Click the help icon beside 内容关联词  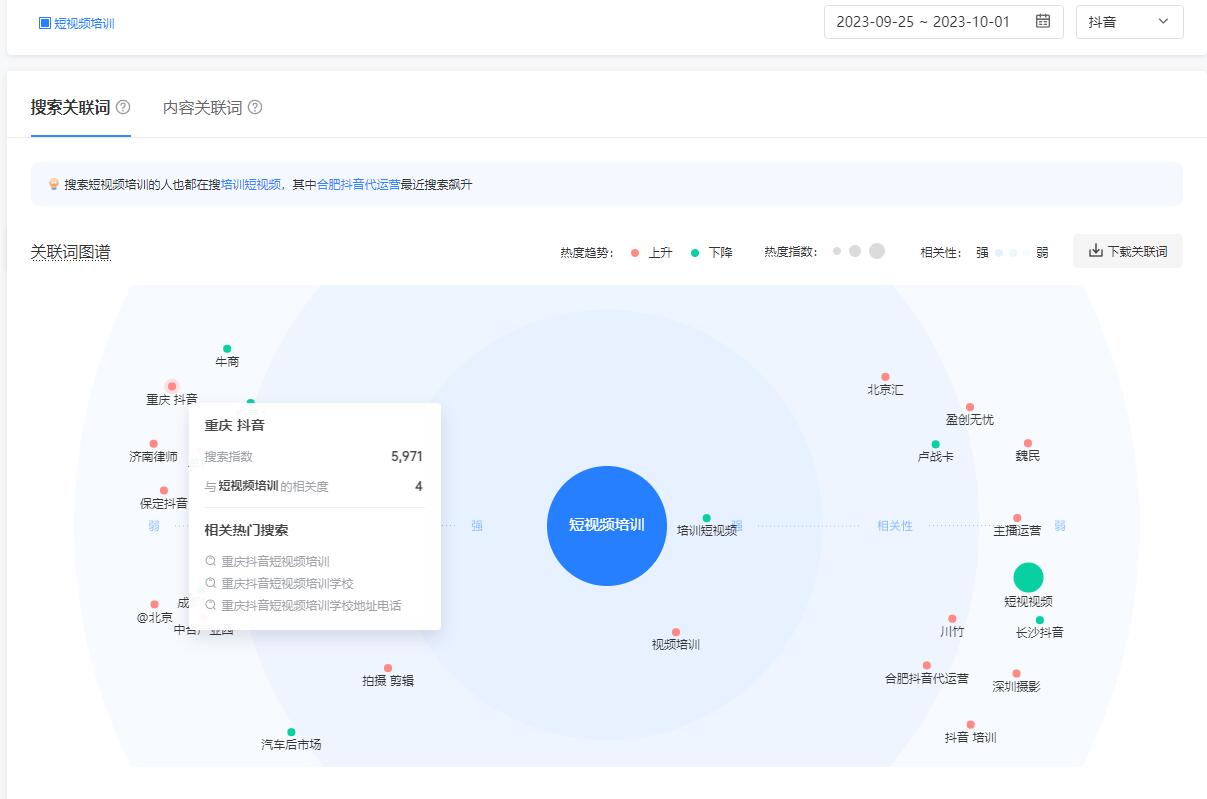(x=255, y=107)
